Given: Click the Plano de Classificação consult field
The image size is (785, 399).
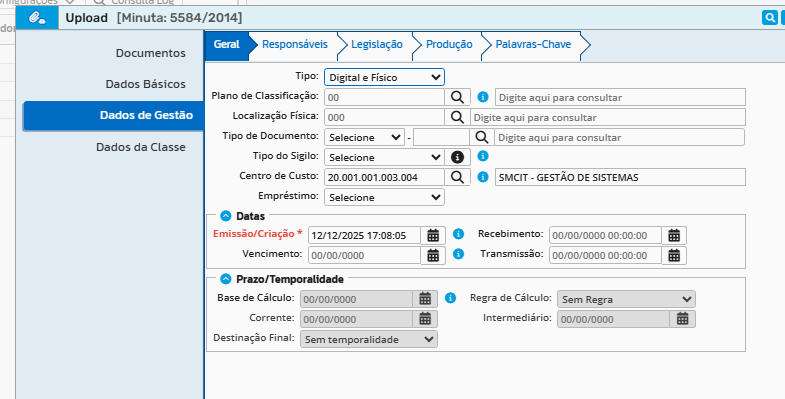Looking at the screenshot, I should pyautogui.click(x=620, y=97).
